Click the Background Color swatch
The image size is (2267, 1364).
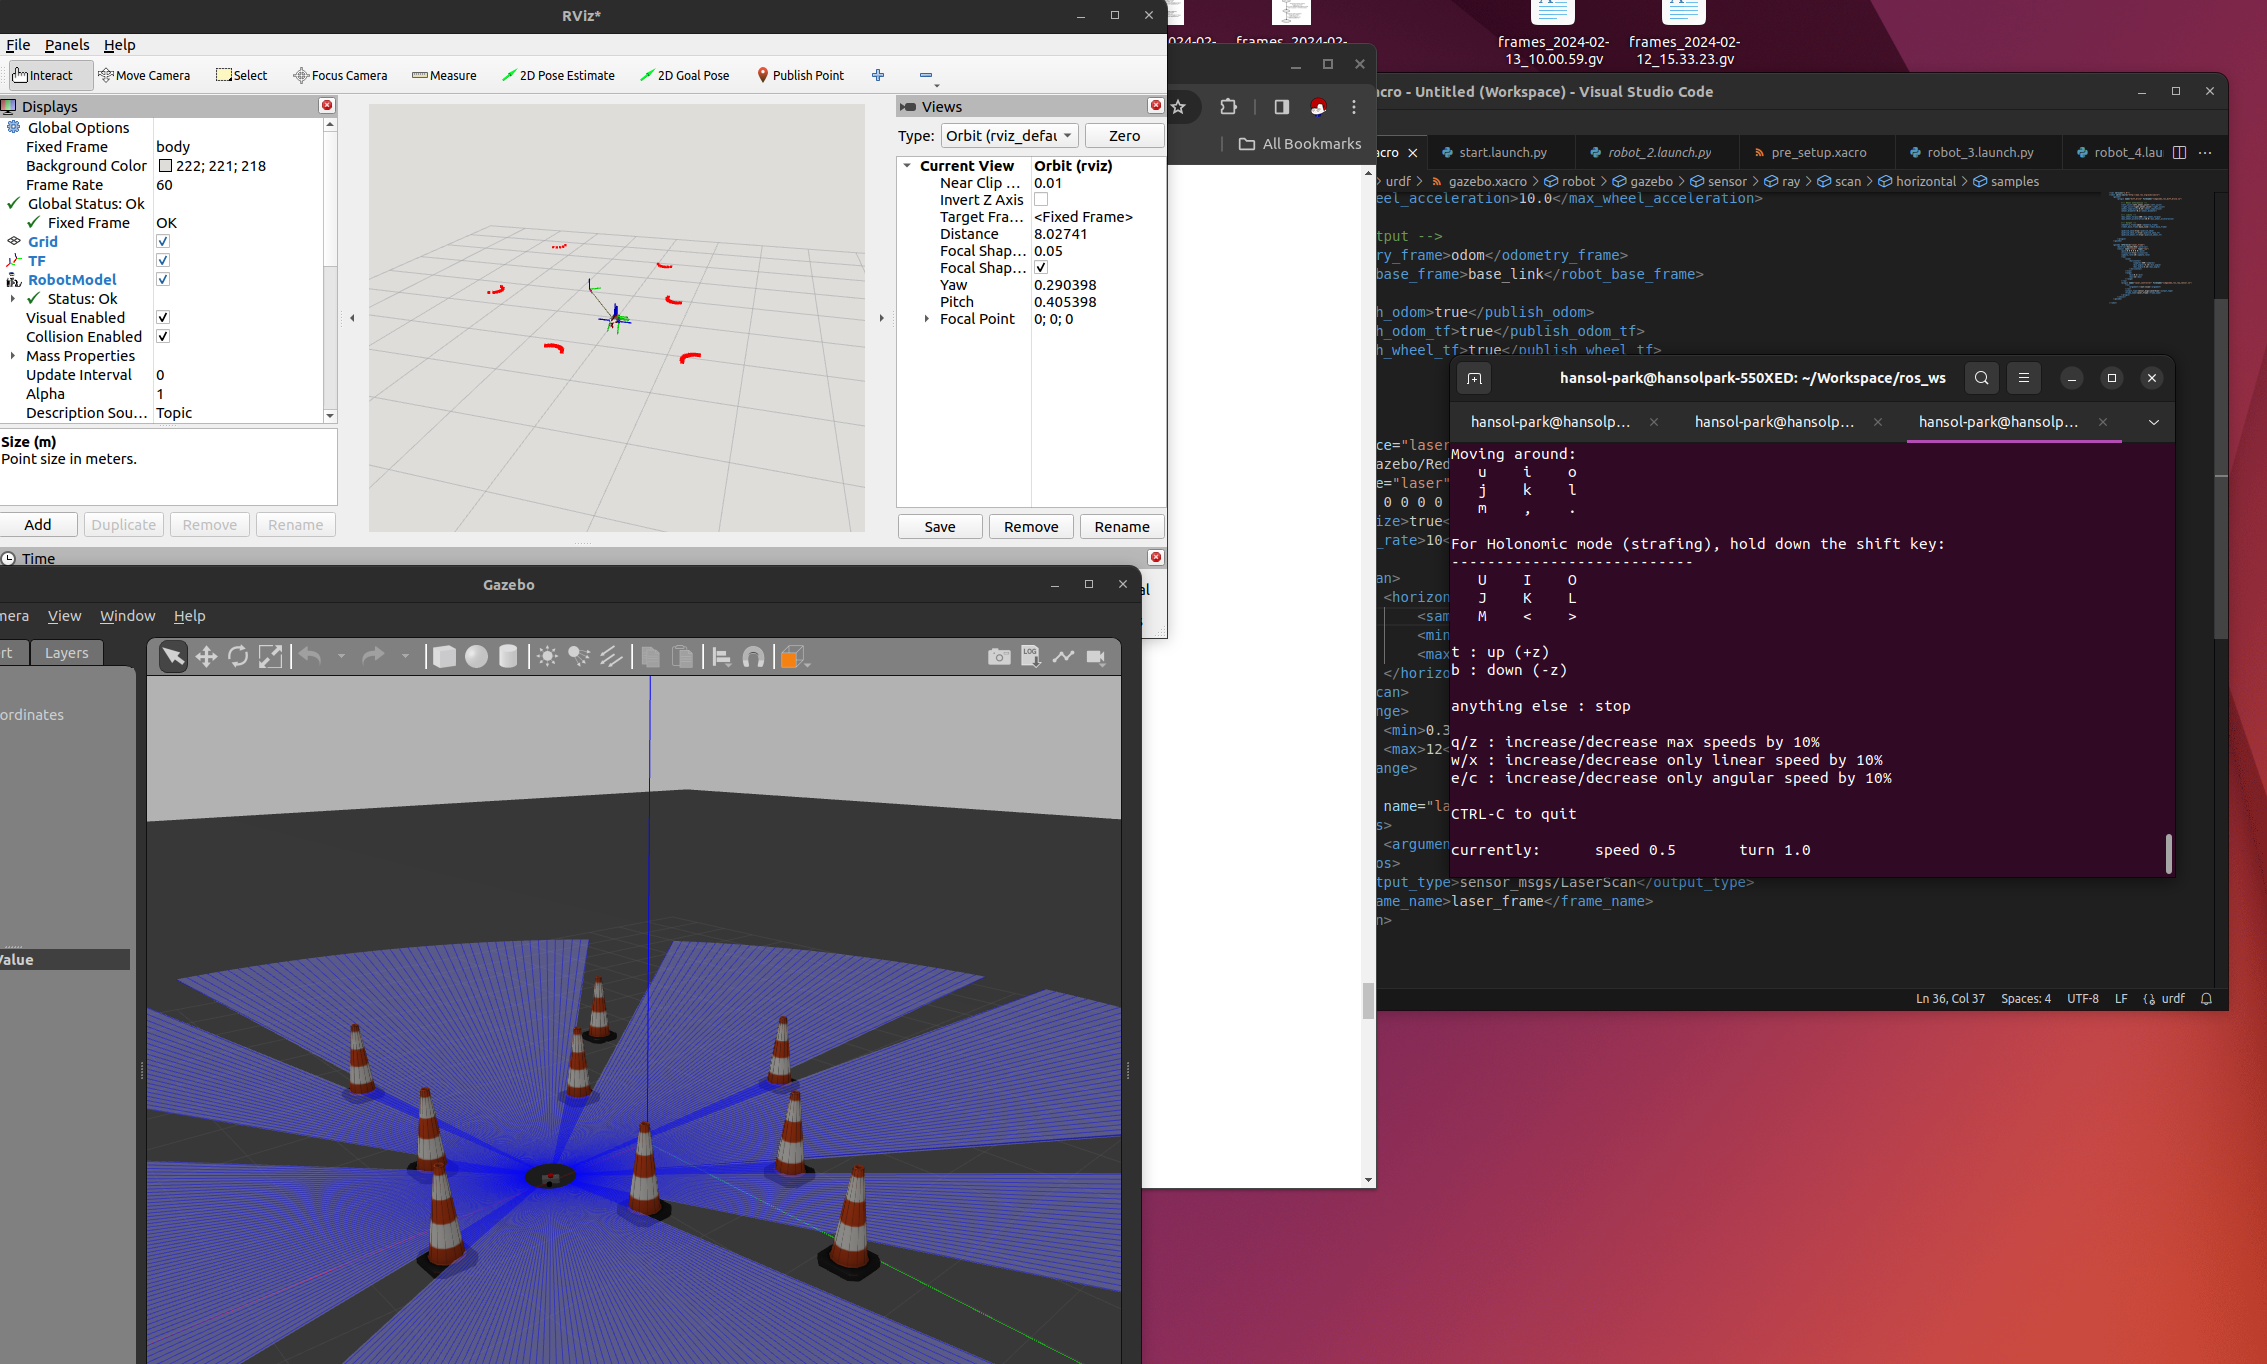165,166
